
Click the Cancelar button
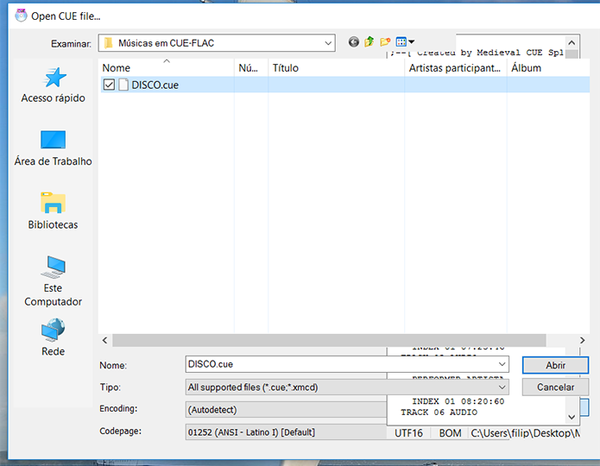[555, 387]
